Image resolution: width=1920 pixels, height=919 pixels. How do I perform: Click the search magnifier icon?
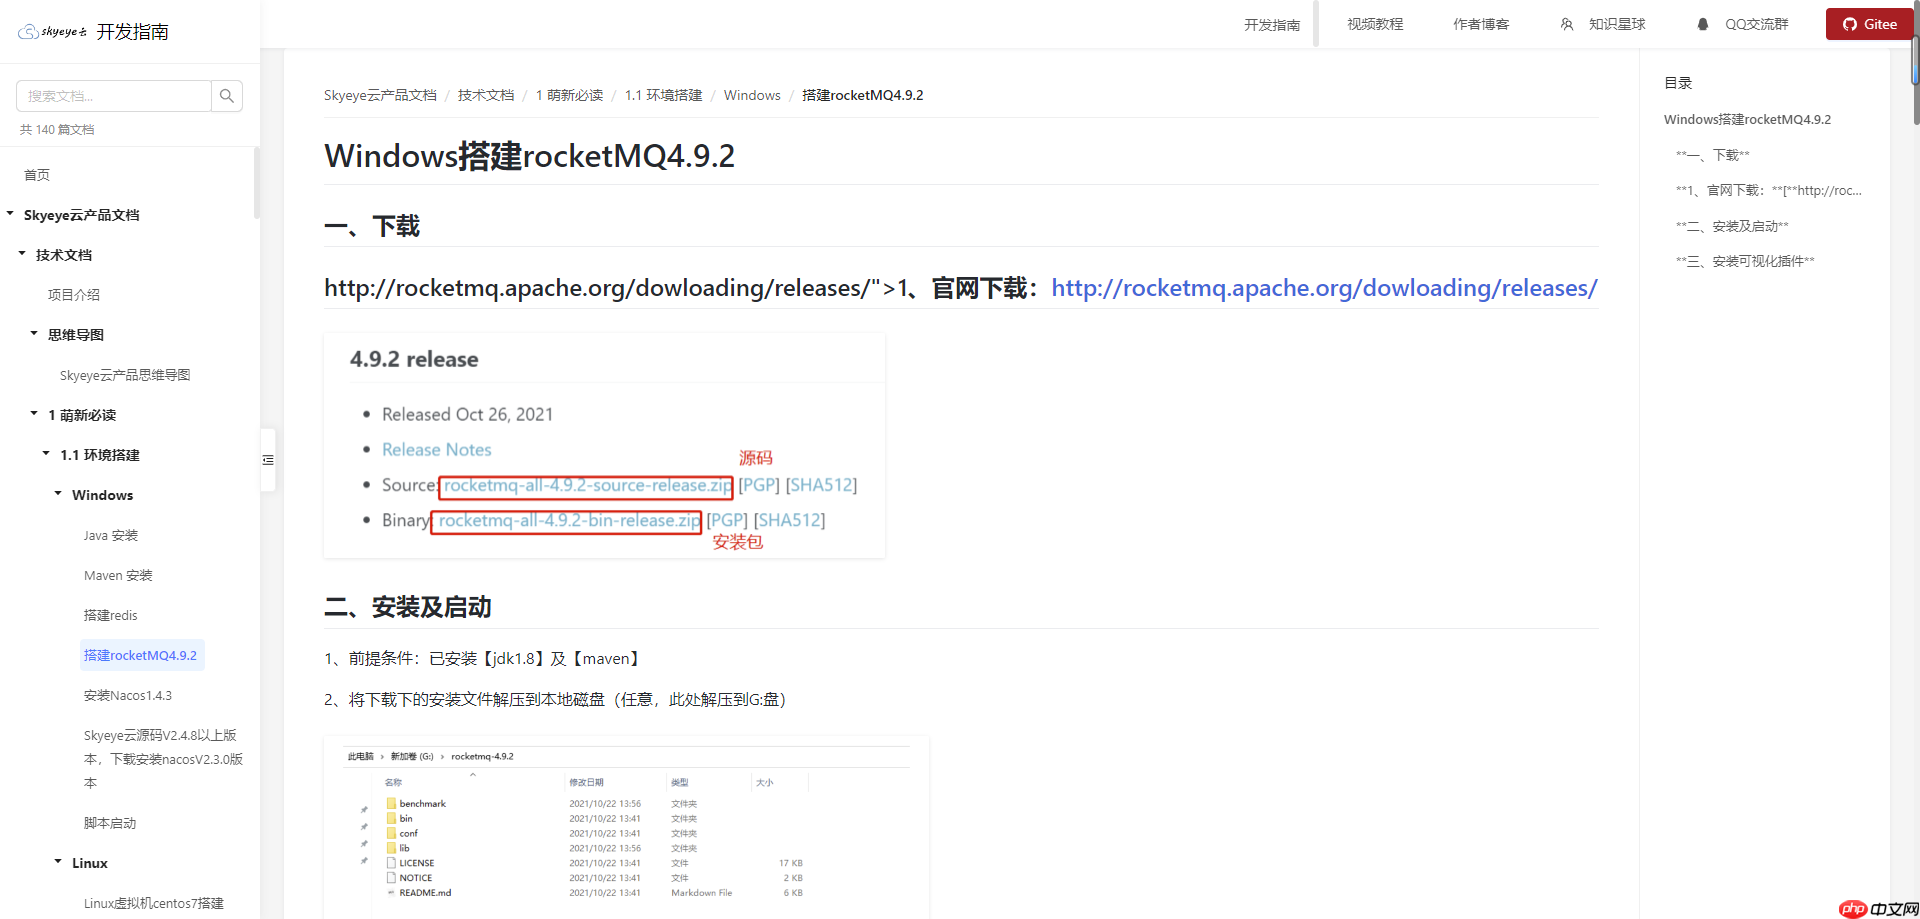point(227,95)
